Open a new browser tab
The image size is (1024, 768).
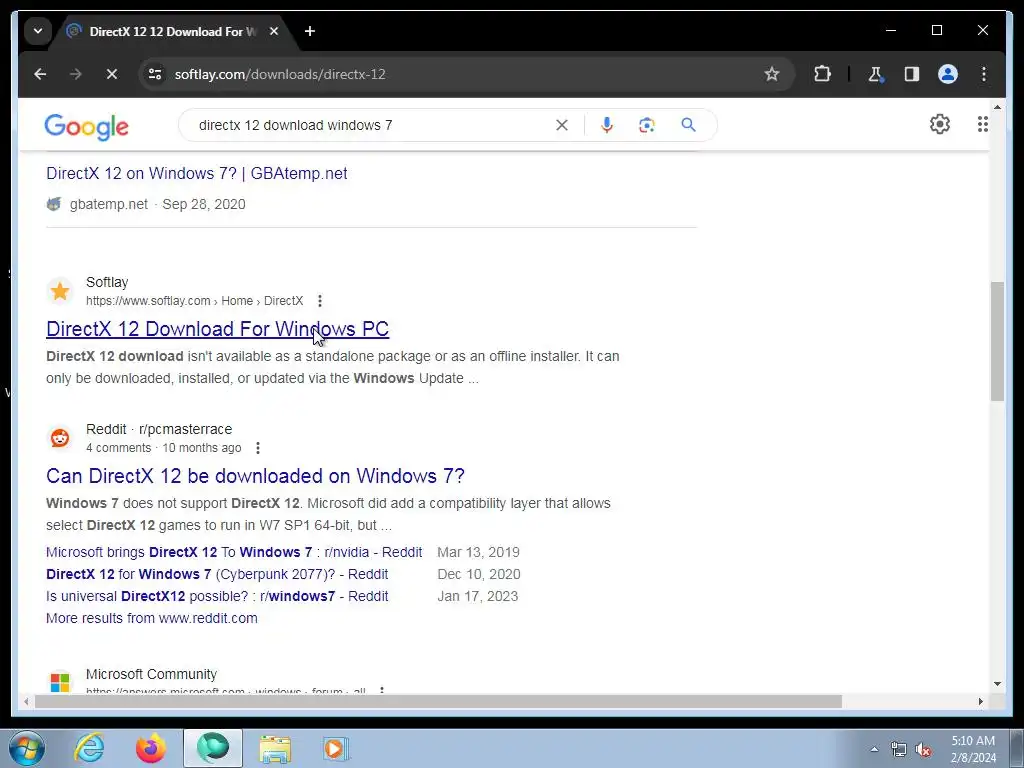(x=310, y=31)
